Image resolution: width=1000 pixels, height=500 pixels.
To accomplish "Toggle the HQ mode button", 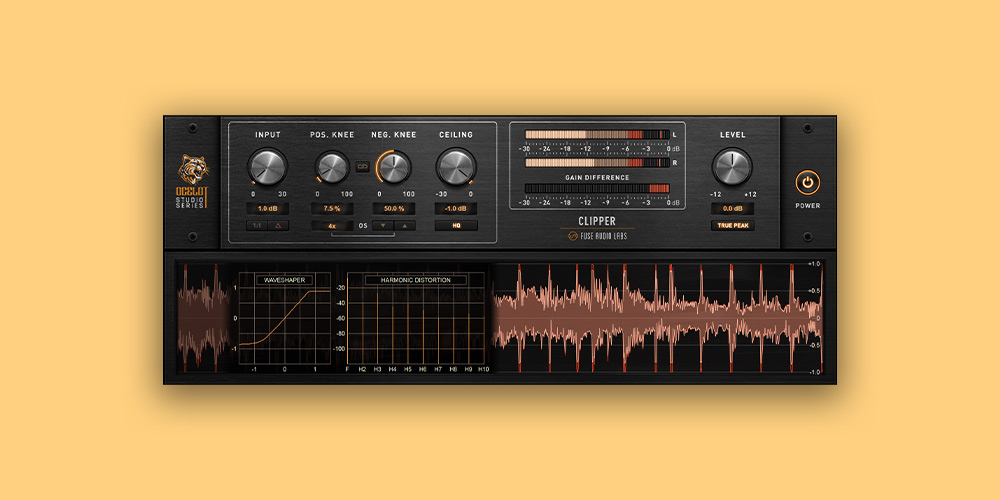I will [456, 226].
